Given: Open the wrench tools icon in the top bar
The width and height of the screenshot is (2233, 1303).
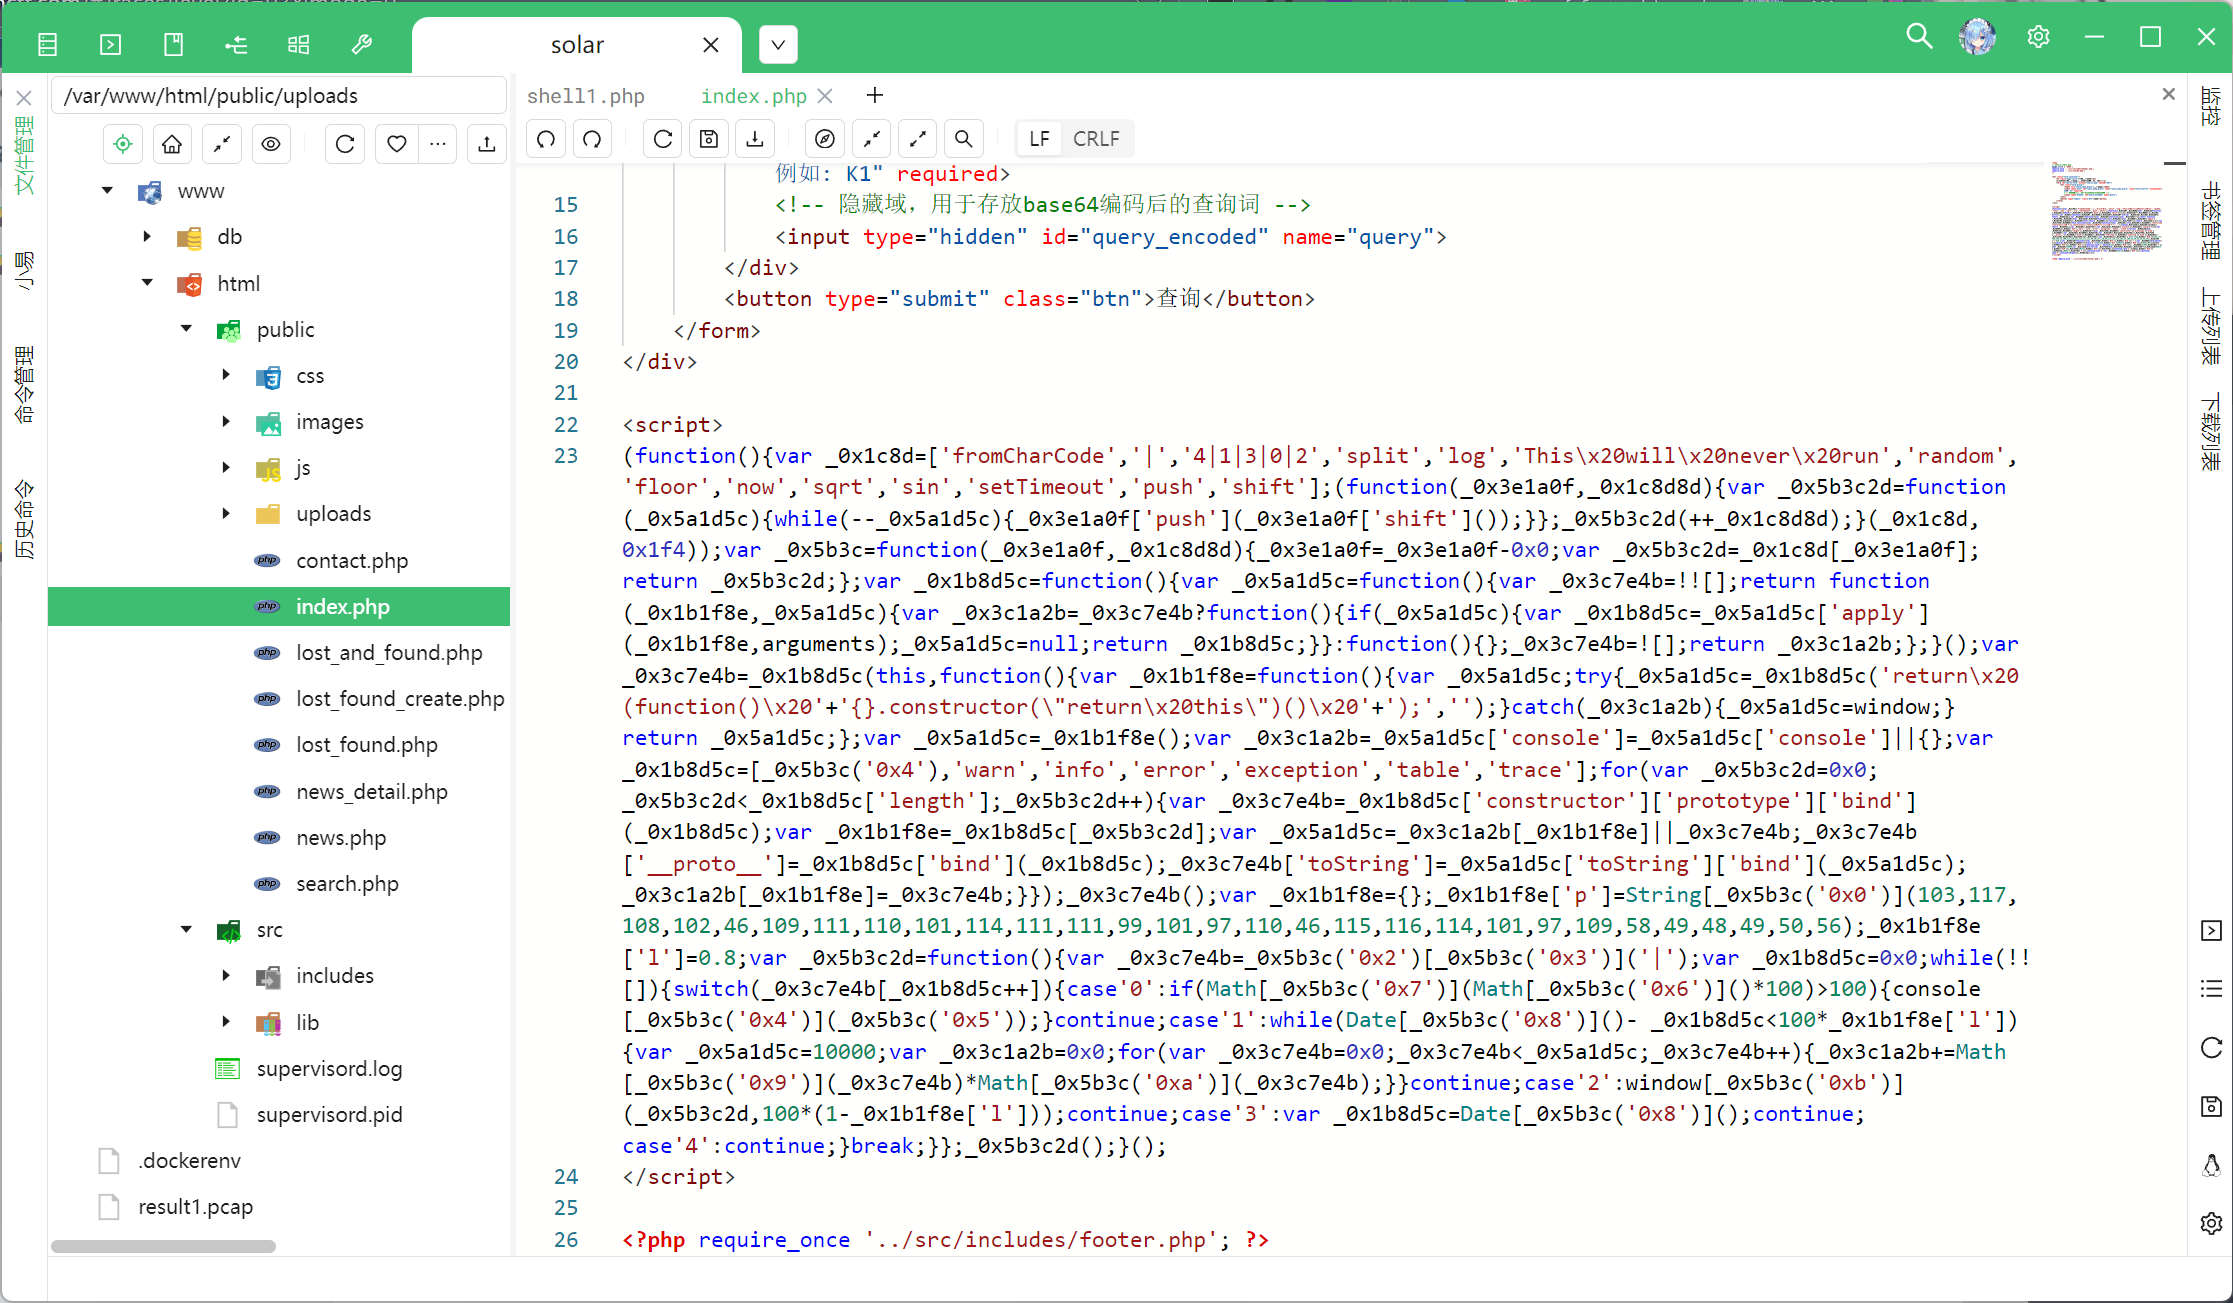Looking at the screenshot, I should click(x=362, y=45).
